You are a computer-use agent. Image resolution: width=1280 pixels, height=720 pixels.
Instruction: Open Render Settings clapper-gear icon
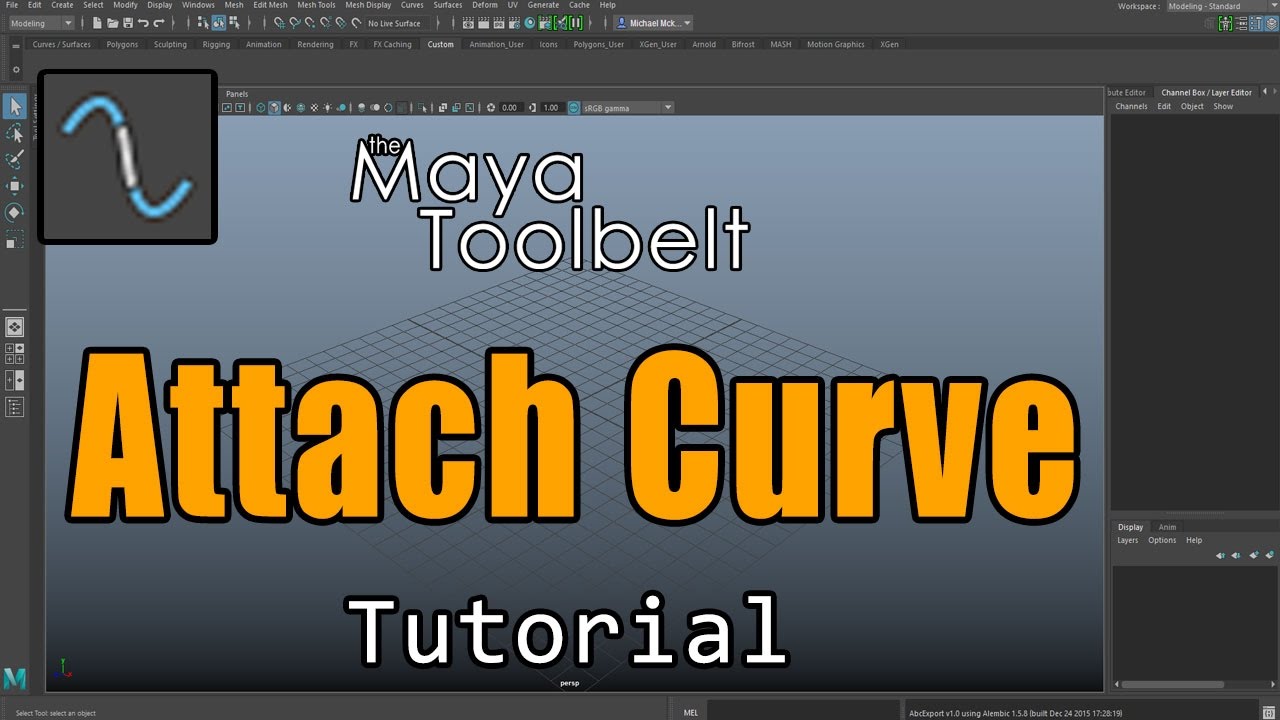514,23
